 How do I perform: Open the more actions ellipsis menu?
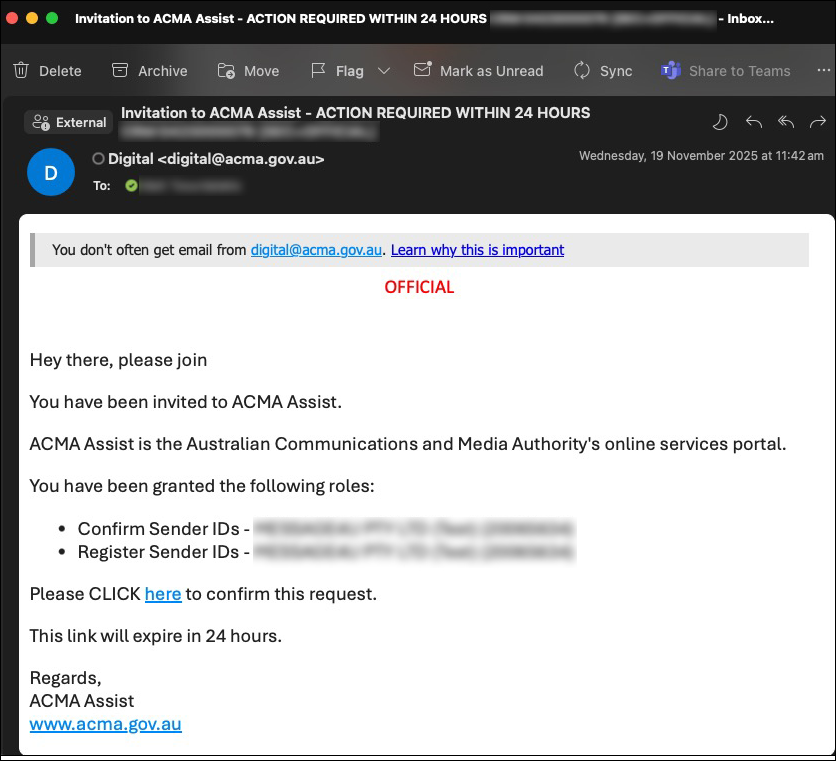pyautogui.click(x=824, y=70)
